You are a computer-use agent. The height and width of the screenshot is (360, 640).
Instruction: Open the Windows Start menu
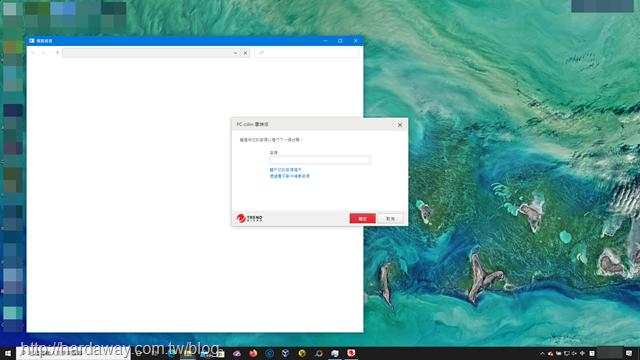8,353
